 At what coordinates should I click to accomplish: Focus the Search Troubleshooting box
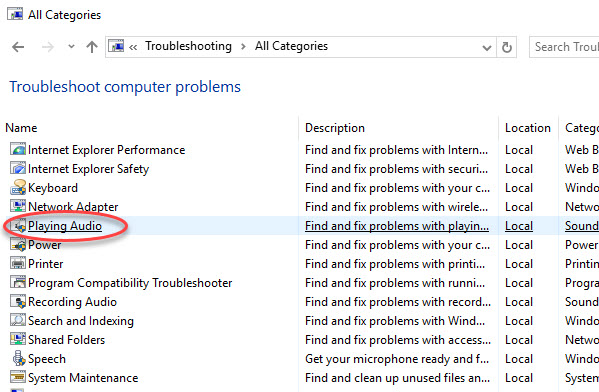pyautogui.click(x=564, y=47)
